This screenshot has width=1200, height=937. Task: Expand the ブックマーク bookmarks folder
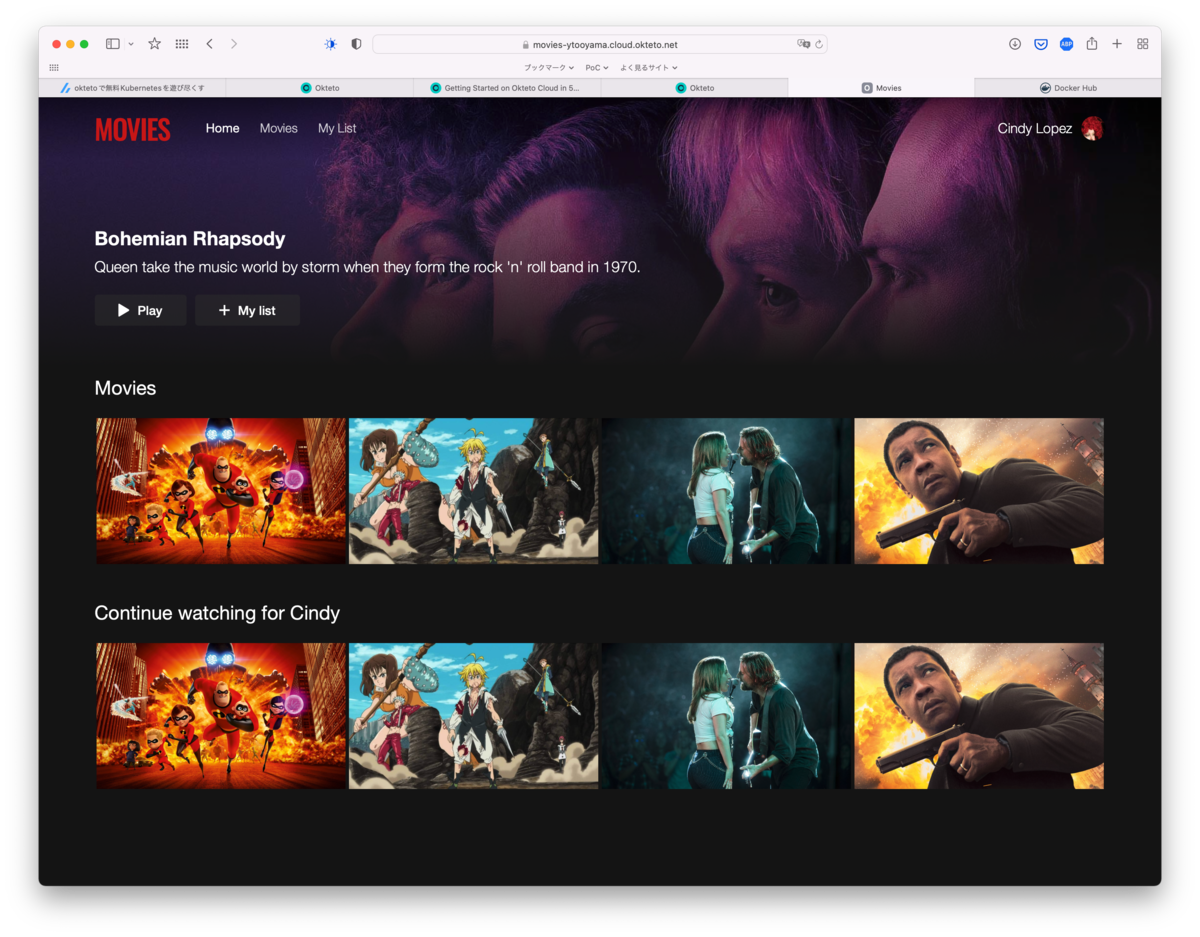pyautogui.click(x=549, y=68)
